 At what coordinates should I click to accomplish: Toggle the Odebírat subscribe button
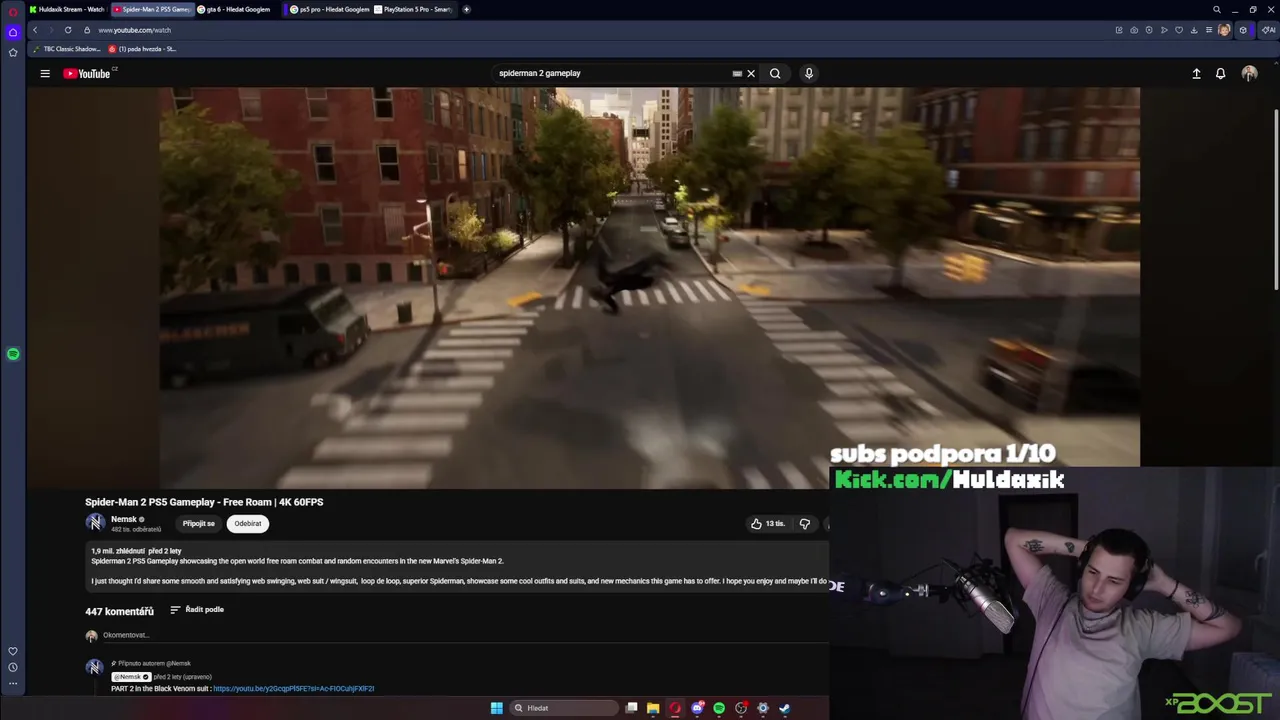pyautogui.click(x=247, y=523)
